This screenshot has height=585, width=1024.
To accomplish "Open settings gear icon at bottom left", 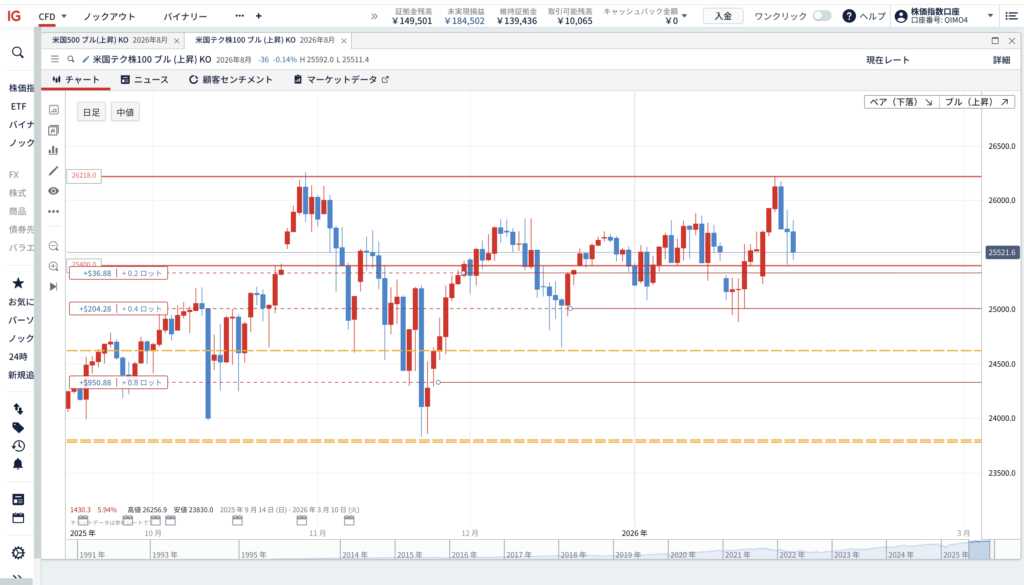I will click(18, 553).
